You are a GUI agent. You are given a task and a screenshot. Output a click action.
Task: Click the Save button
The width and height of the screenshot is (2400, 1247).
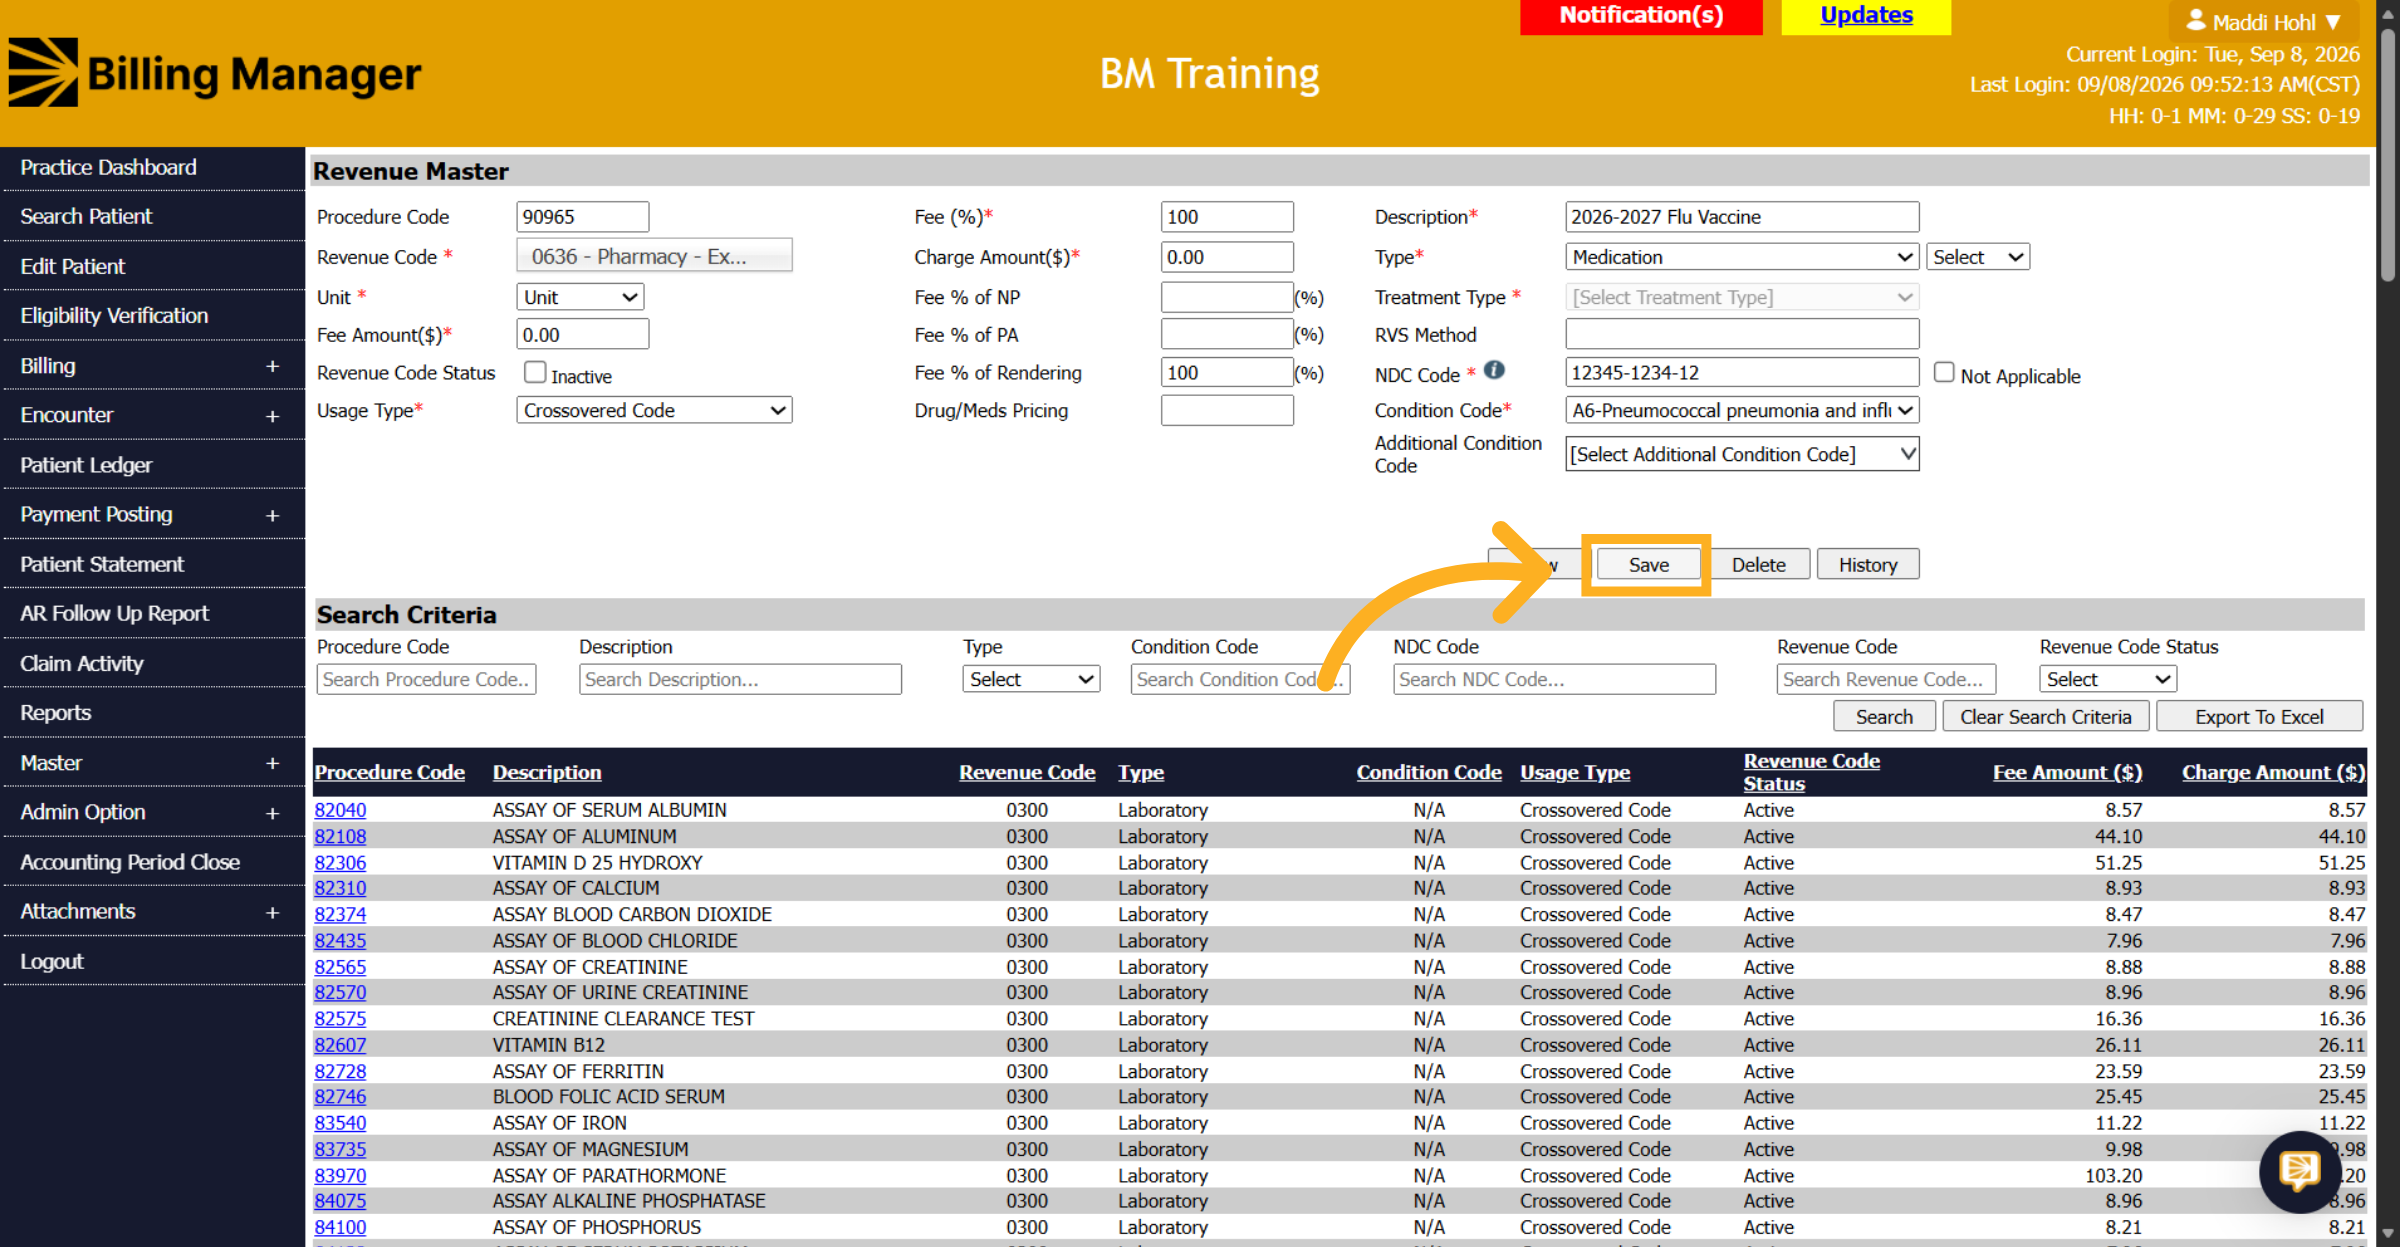1648,565
